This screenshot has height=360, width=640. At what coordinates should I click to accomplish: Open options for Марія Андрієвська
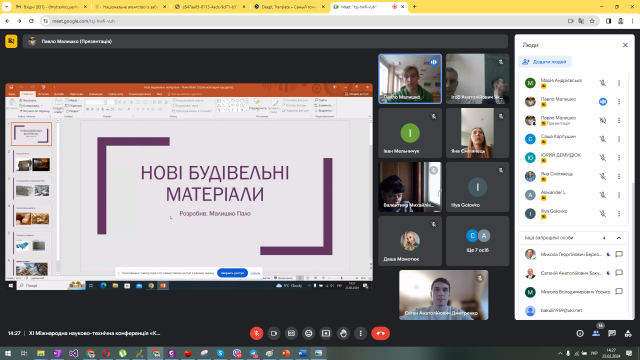point(619,83)
